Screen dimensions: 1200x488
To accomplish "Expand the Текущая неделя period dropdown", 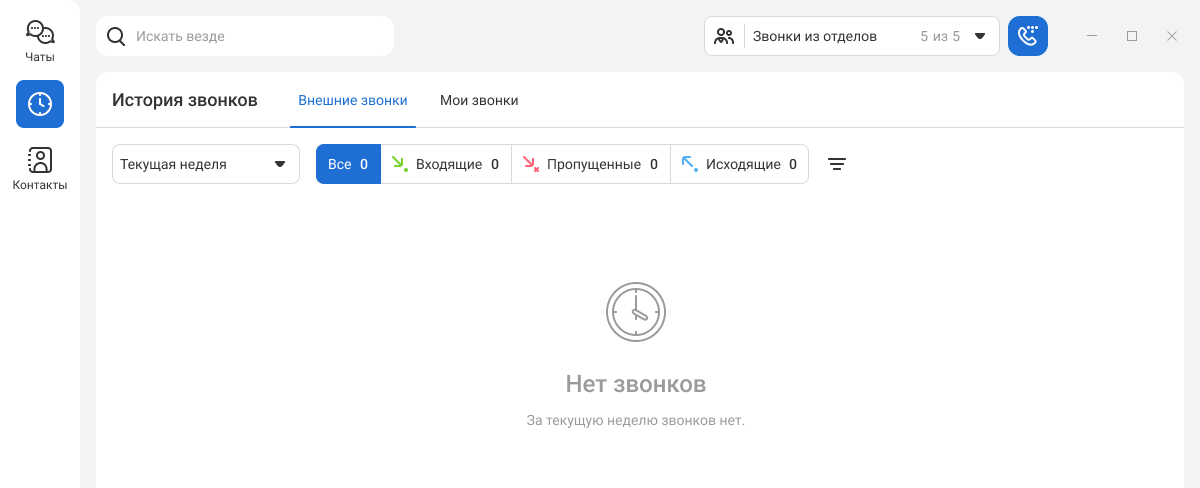I will tap(206, 164).
